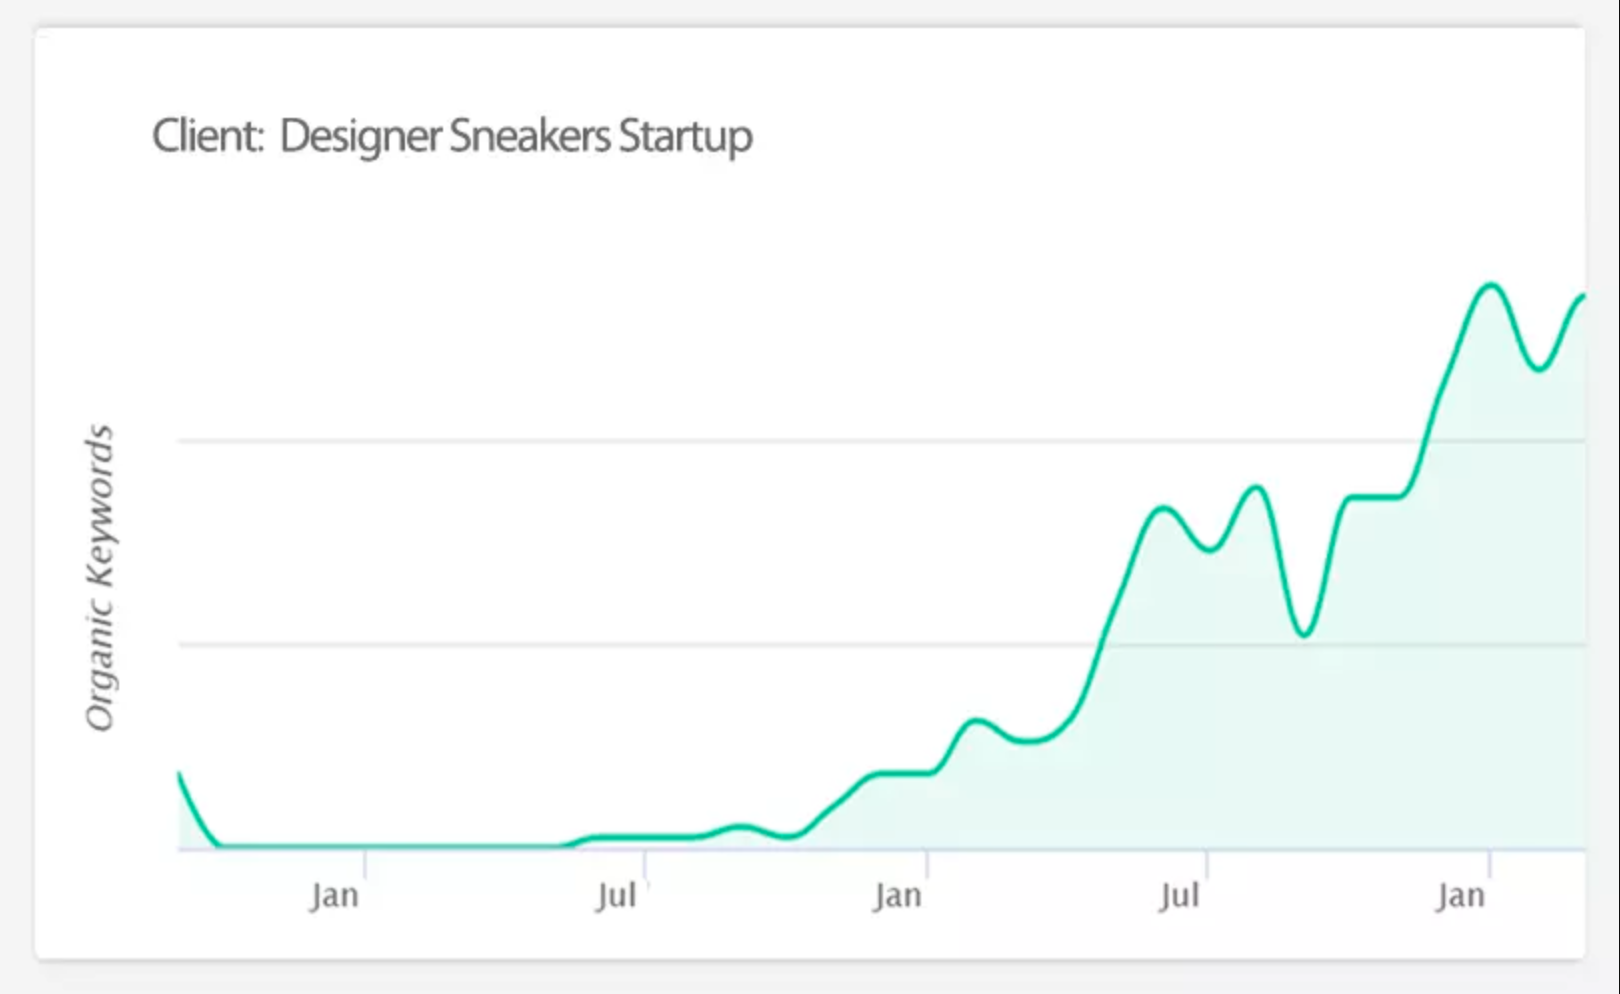
Task: Click the line's endpoint at the right edge
Action: 1583,296
